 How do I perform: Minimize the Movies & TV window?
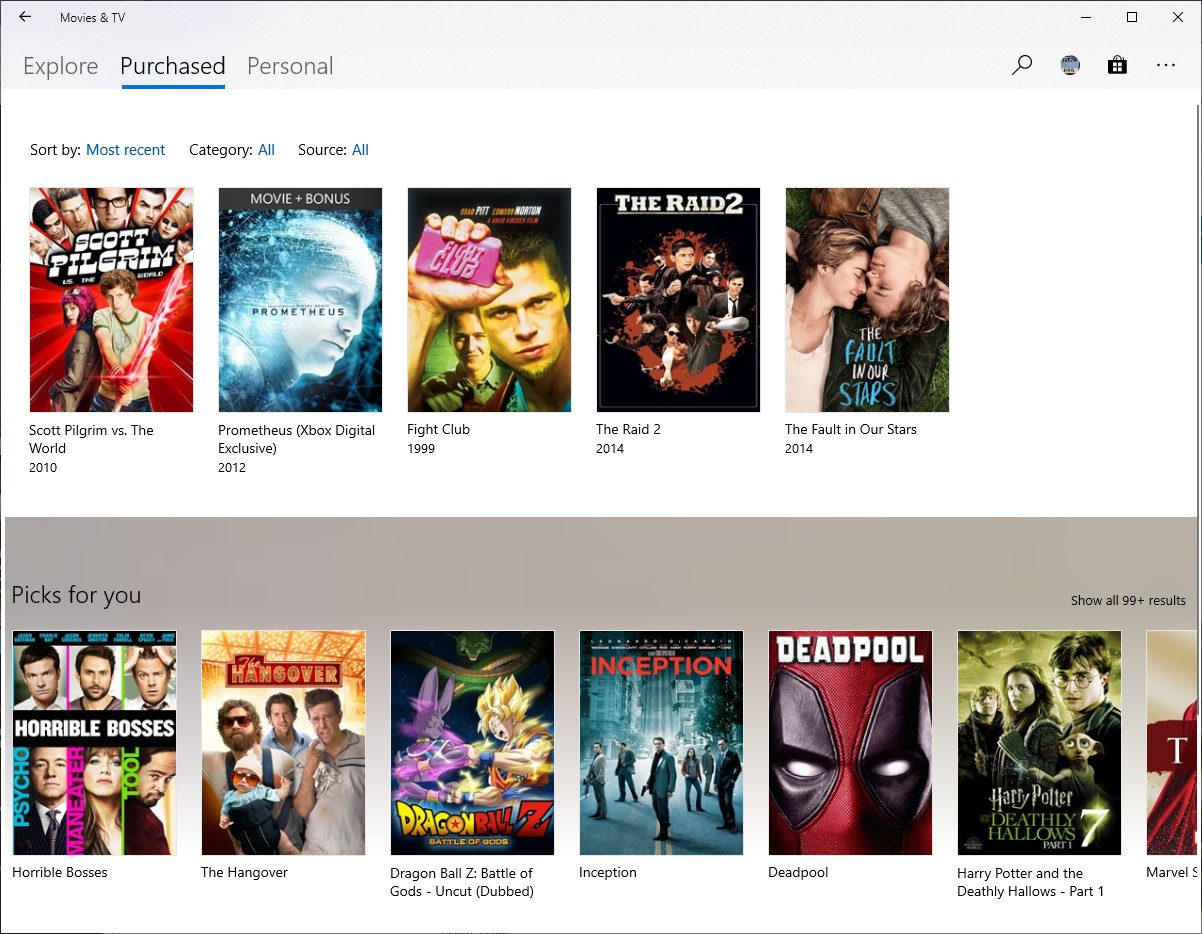[1086, 17]
